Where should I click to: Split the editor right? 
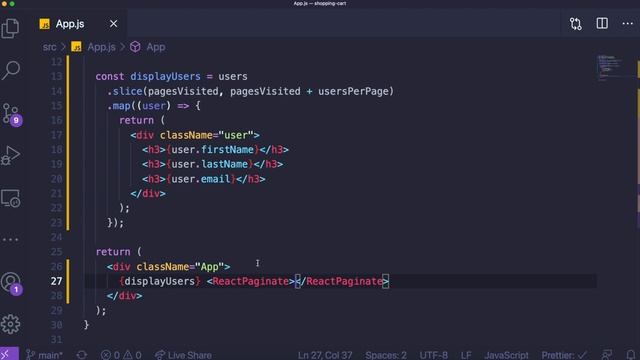(602, 24)
